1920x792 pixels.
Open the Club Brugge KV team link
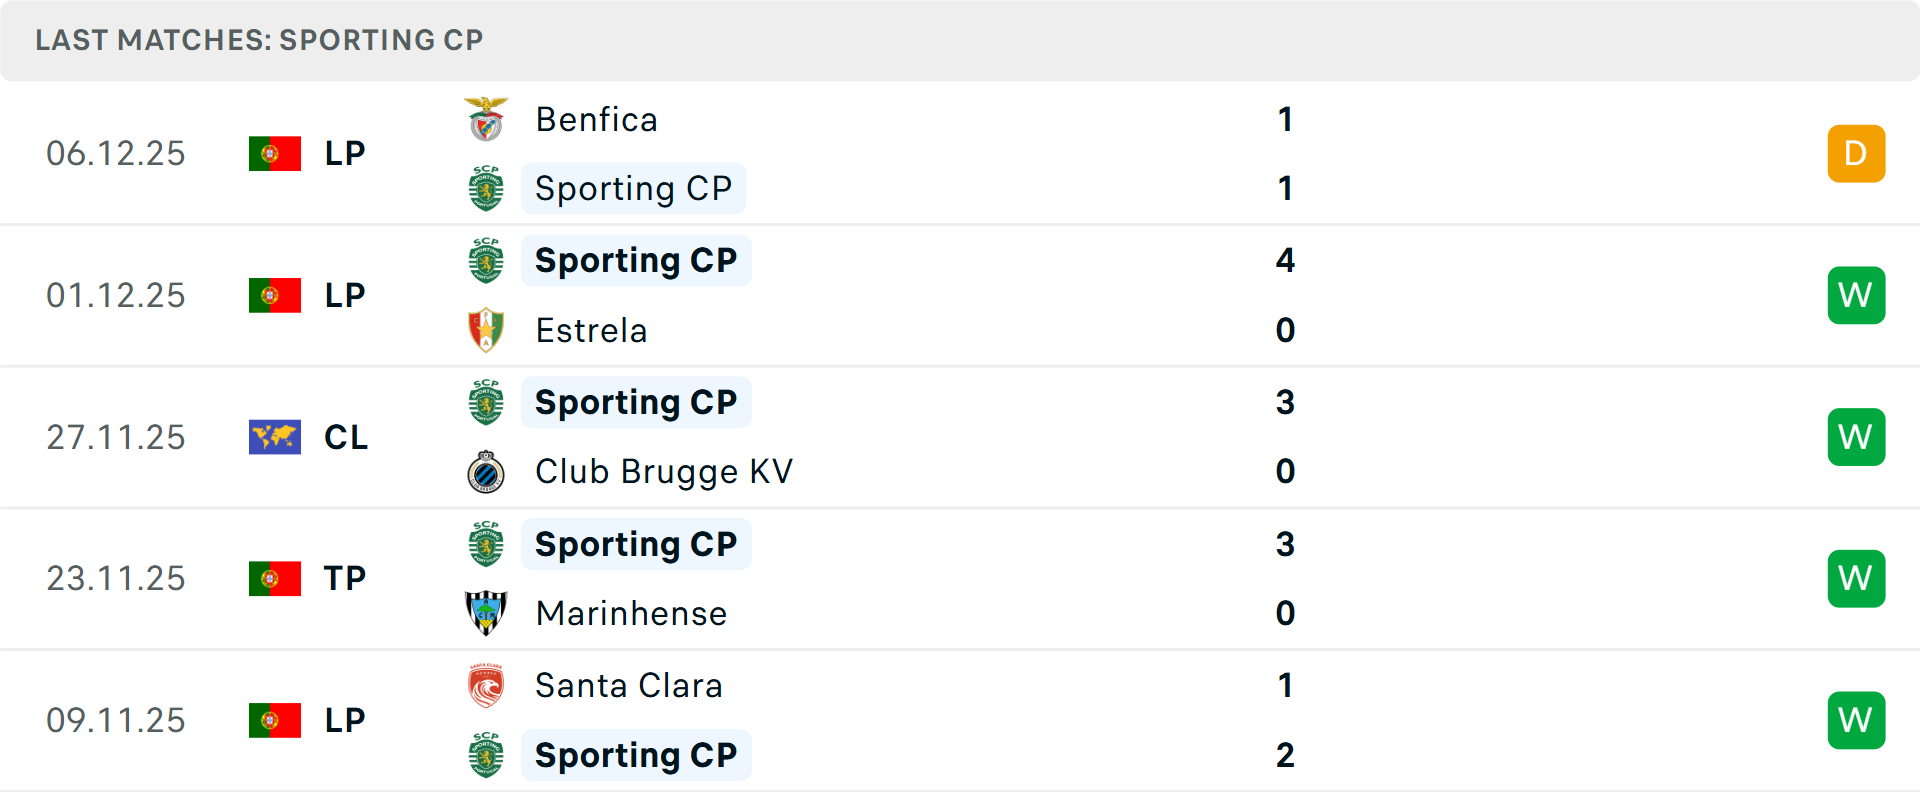pos(664,472)
